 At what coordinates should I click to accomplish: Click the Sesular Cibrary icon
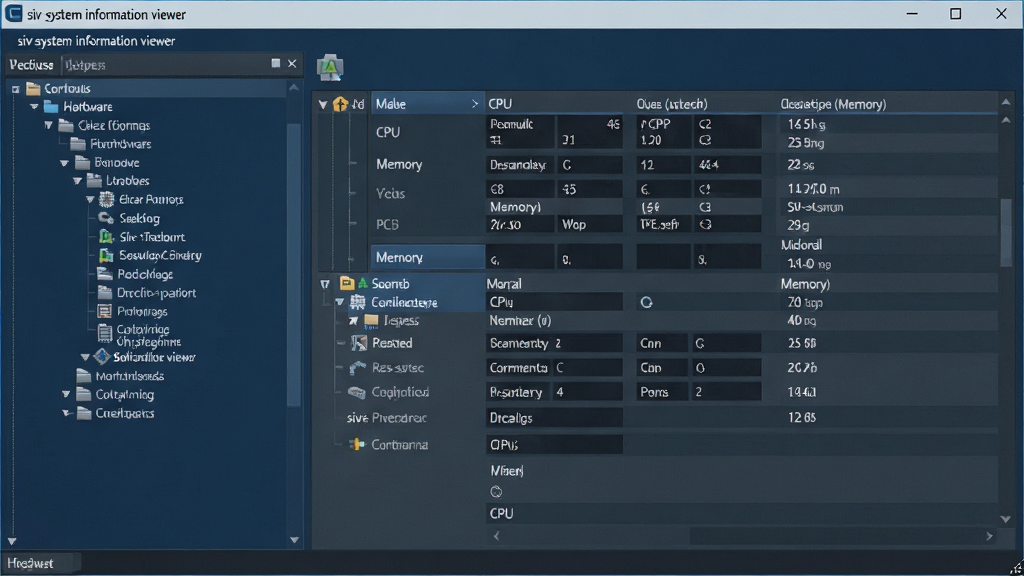106,255
